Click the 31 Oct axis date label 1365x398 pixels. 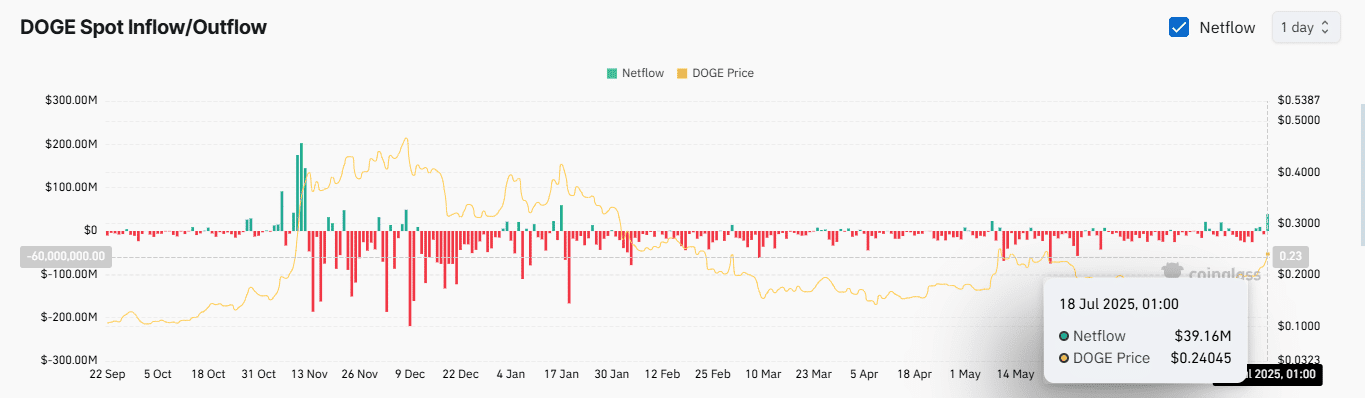pos(259,374)
